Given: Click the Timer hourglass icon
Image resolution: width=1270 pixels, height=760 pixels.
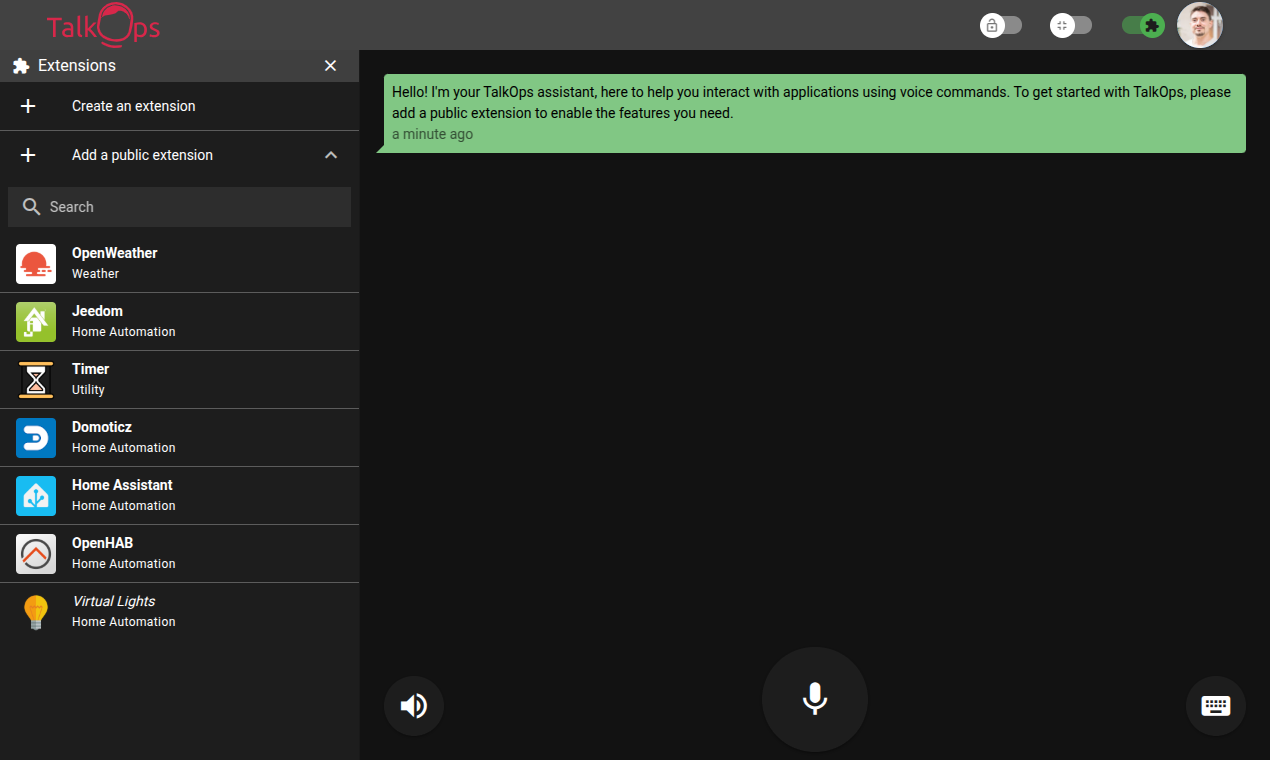Looking at the screenshot, I should (36, 380).
